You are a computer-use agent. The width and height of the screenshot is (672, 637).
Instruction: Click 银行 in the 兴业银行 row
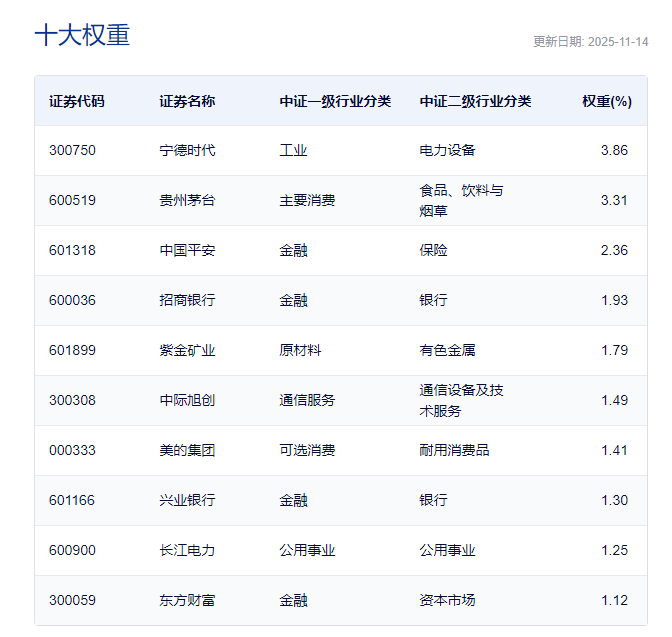tap(433, 500)
